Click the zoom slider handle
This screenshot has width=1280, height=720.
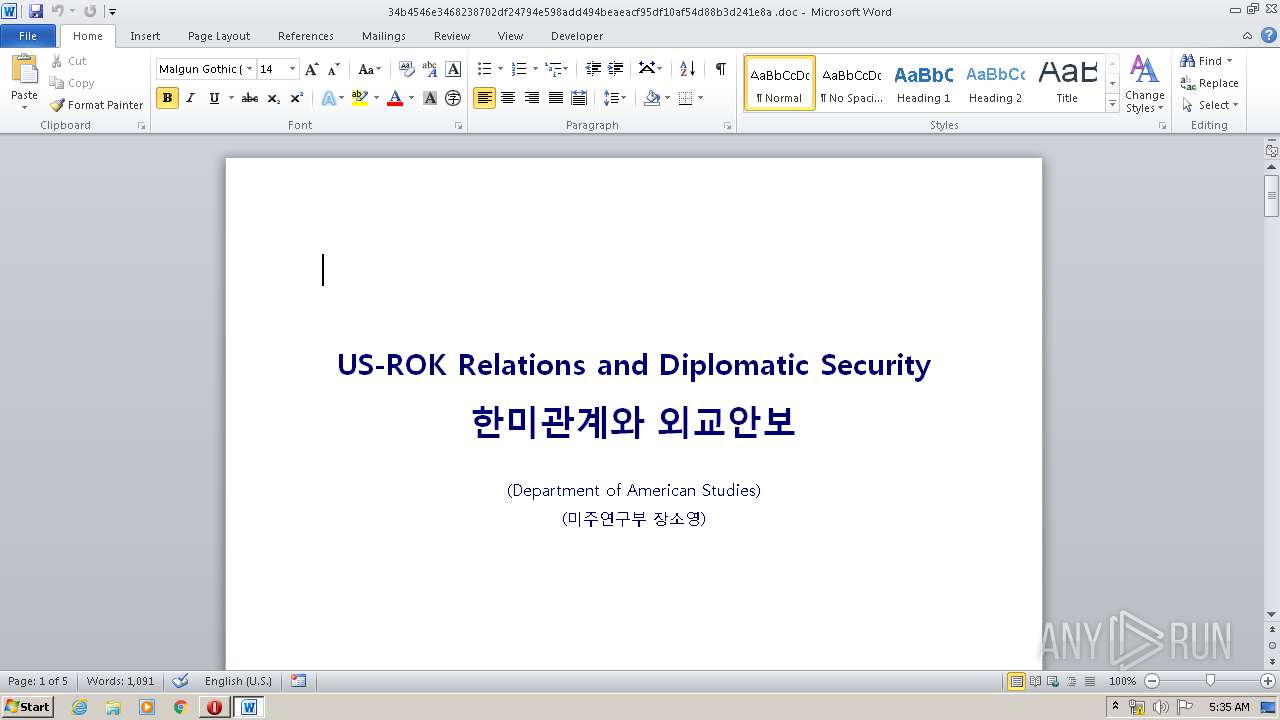coord(1210,681)
